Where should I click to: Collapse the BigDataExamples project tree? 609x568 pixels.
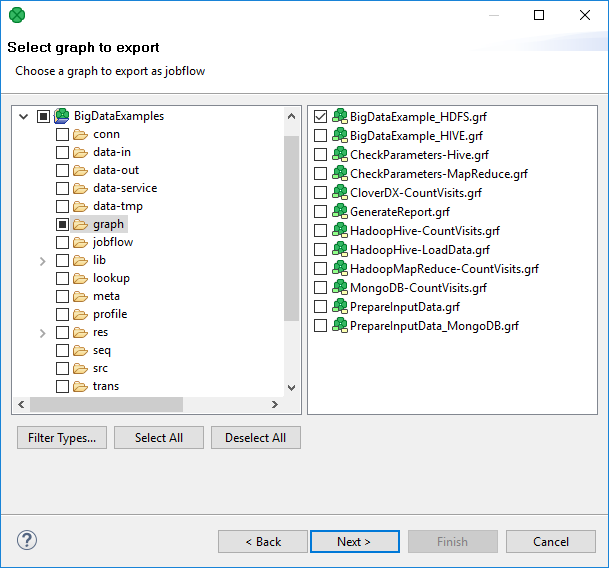(24, 116)
